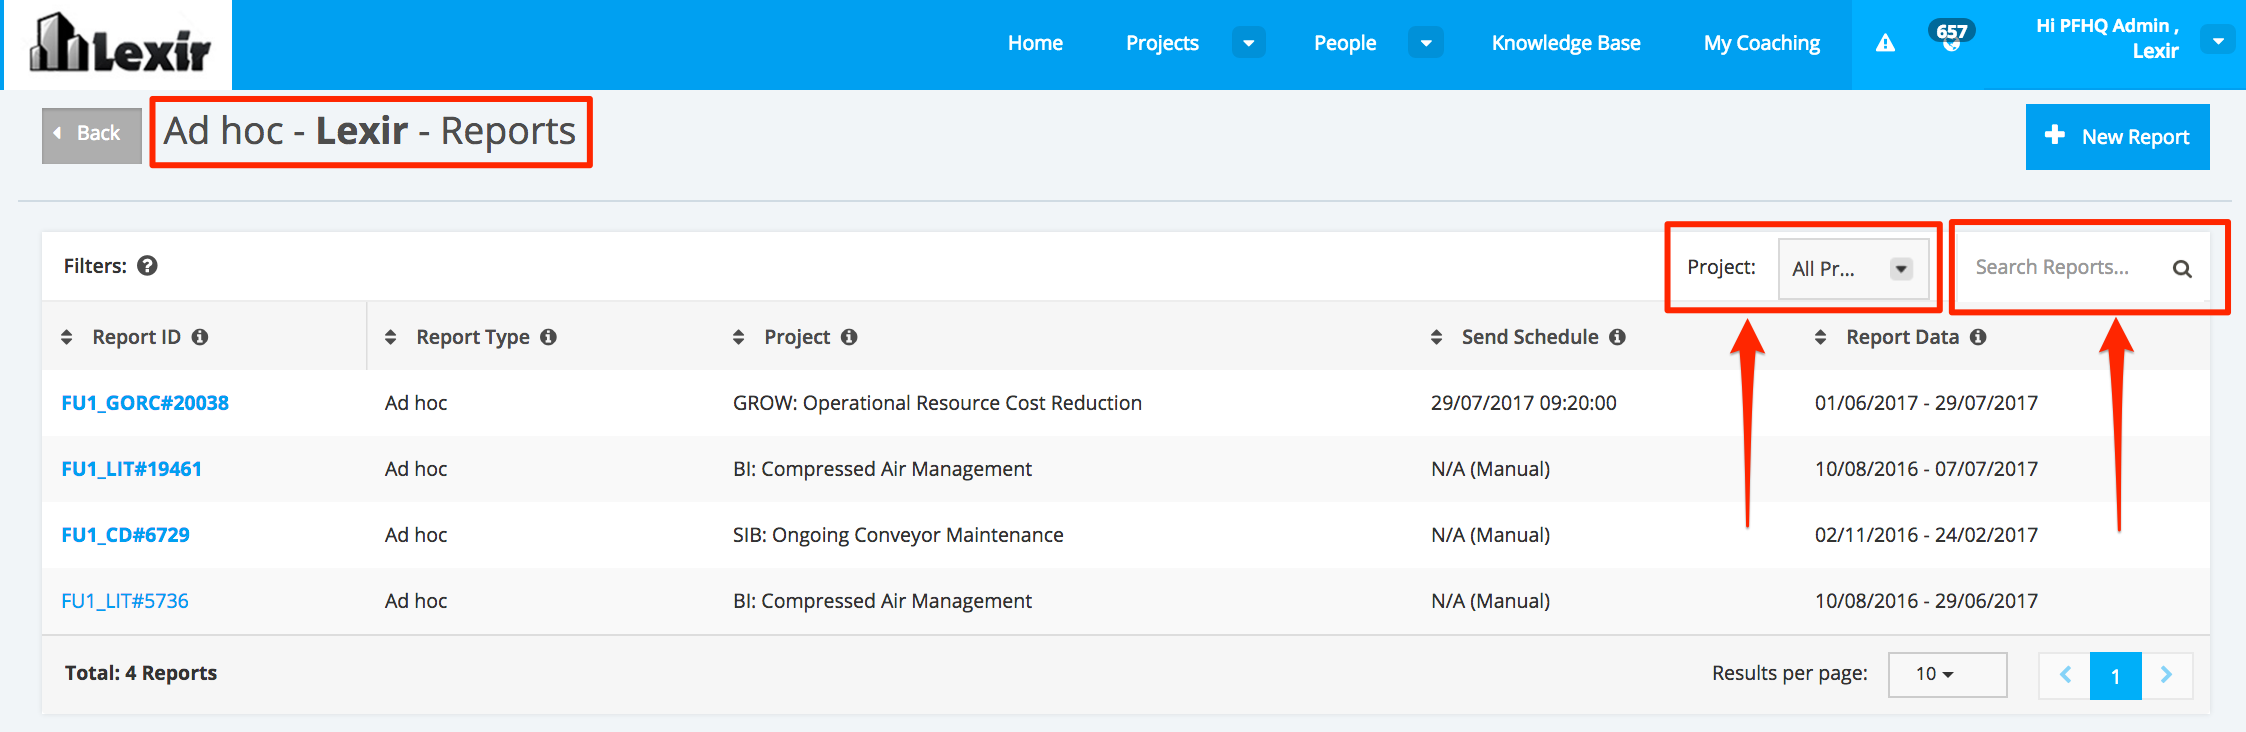The width and height of the screenshot is (2246, 732).
Task: Click '29/07/2017 09:20:00' schedule cell
Action: tap(1523, 403)
